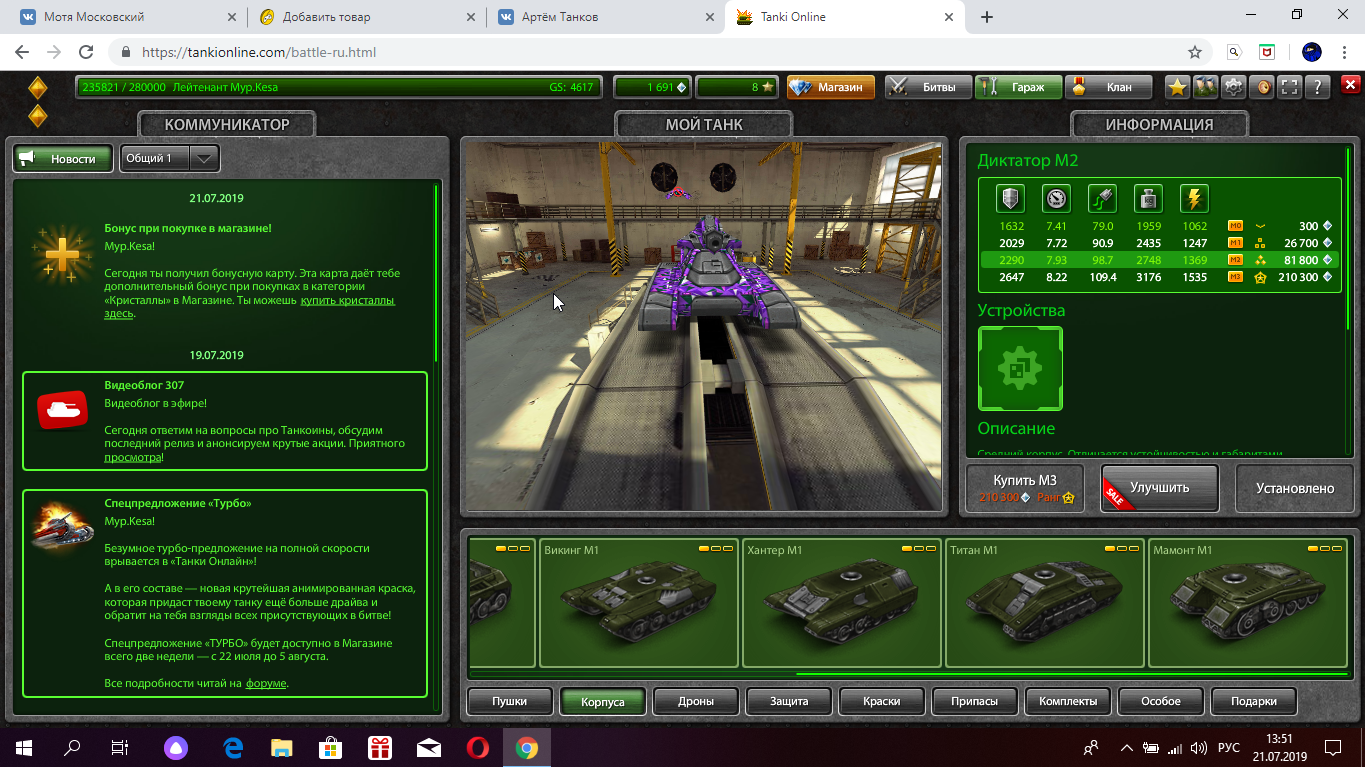This screenshot has height=767, width=1365.
Task: Select the Титан М1 hull card
Action: 1045,603
